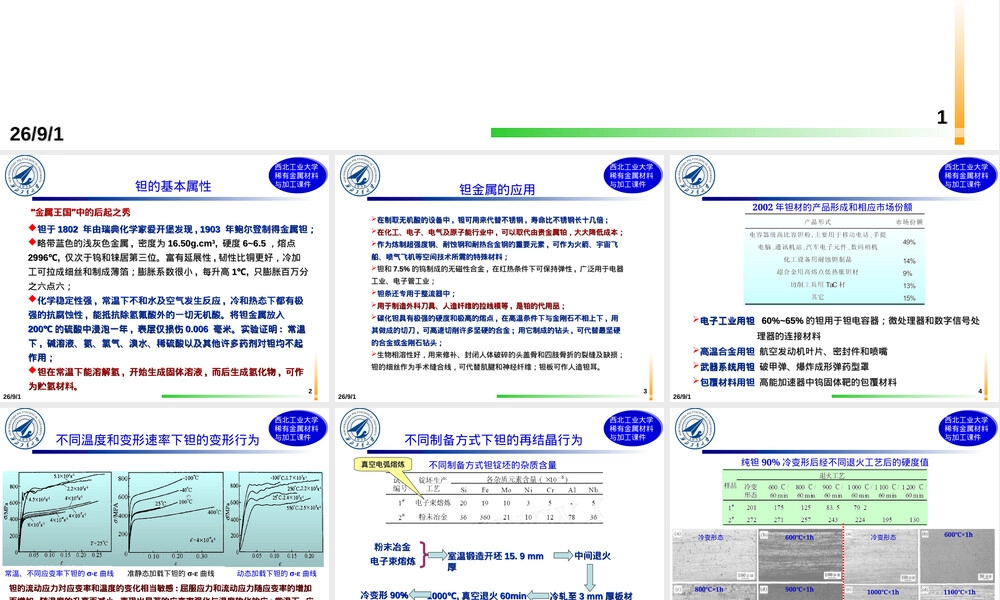Screen dimensions: 1000x600
Task: Click the micrograph labeled 1100℃×1h
Action: [959, 594]
